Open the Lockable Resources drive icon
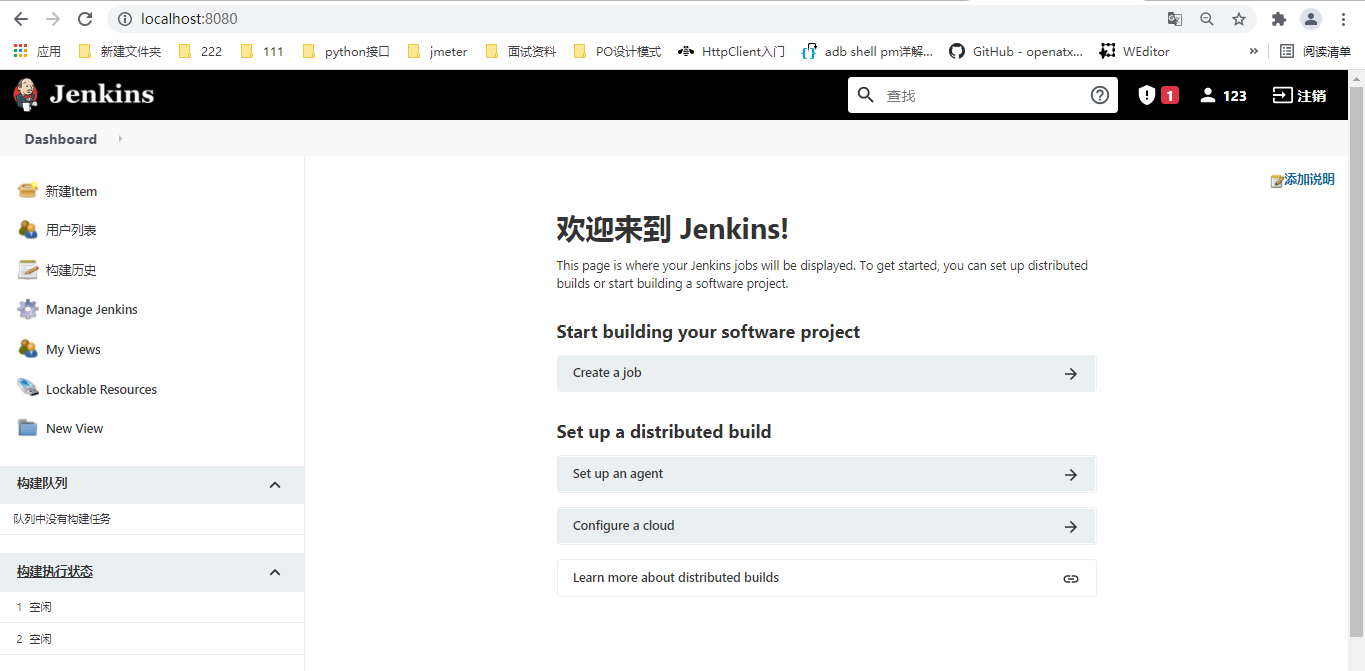The width and height of the screenshot is (1365, 671). pos(28,389)
